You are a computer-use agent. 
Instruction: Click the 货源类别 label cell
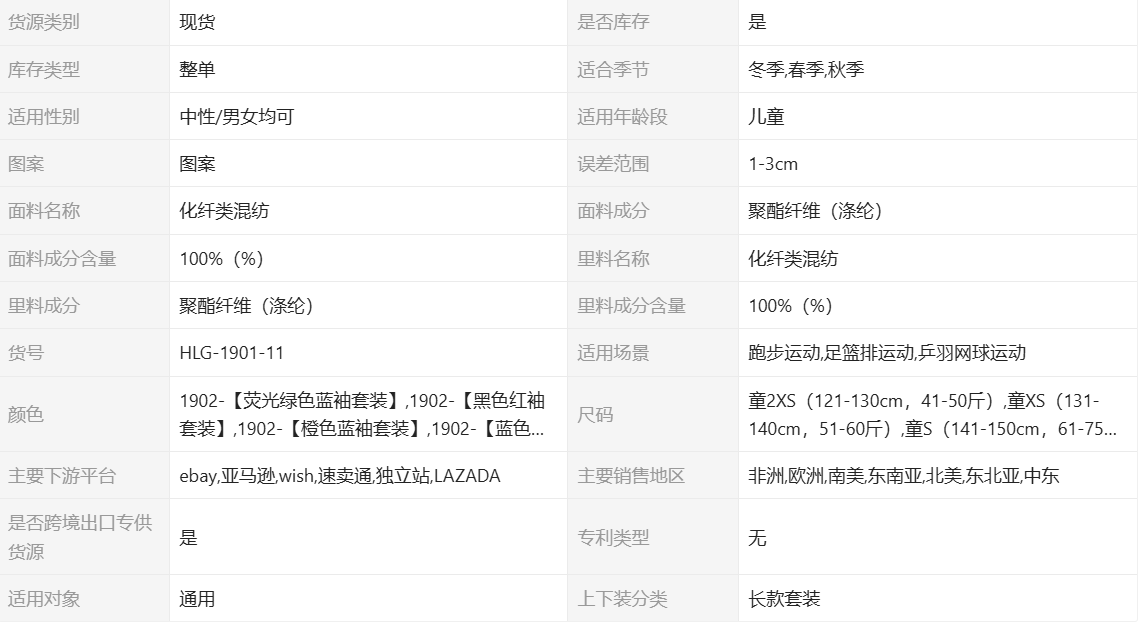tap(44, 22)
